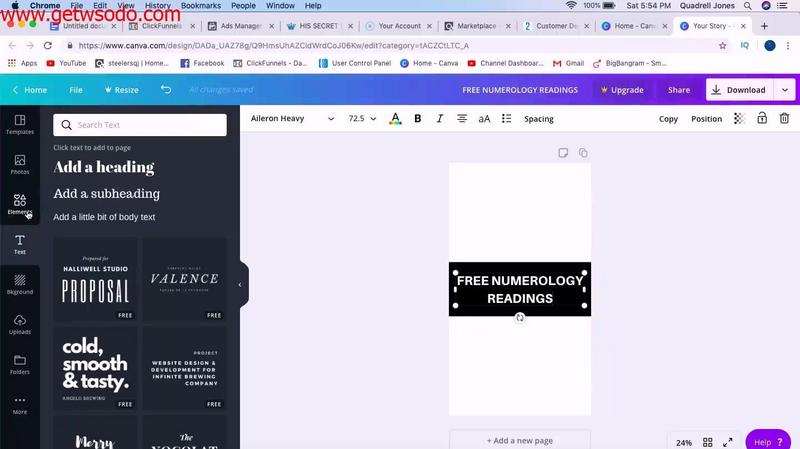
Task: Click the Download button
Action: pos(740,90)
